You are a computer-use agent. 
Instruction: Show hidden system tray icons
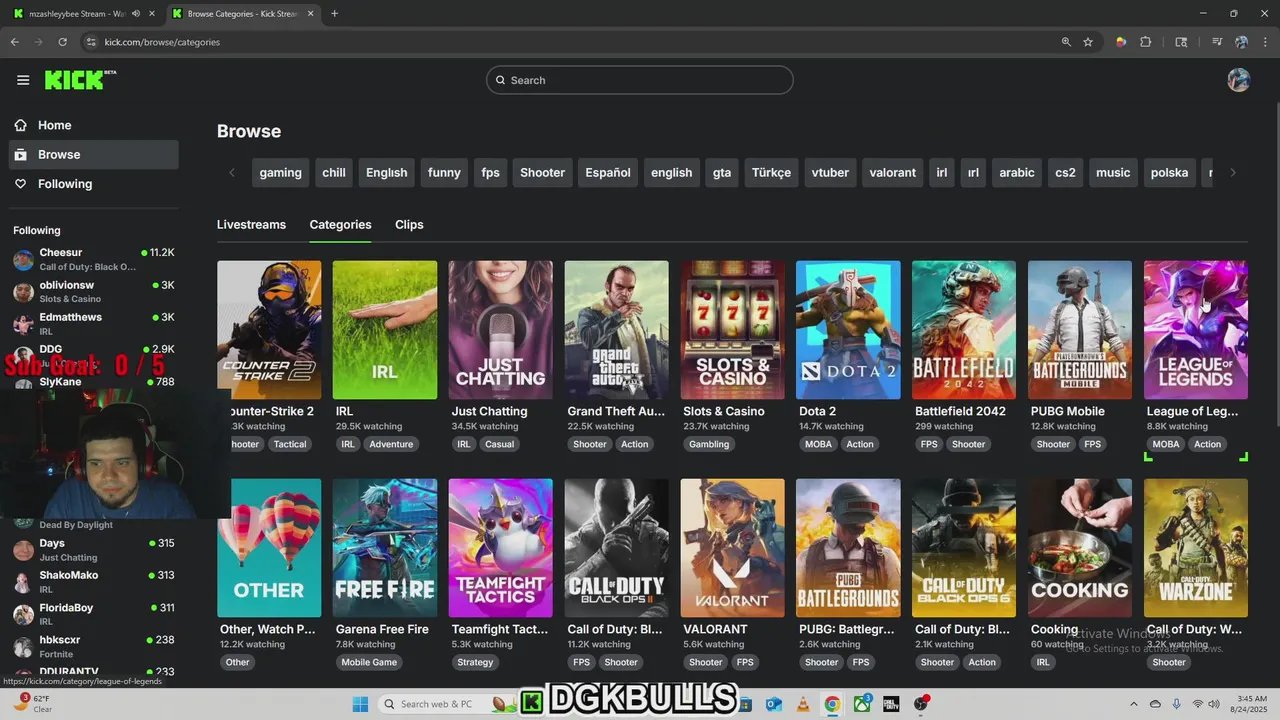tap(1133, 704)
